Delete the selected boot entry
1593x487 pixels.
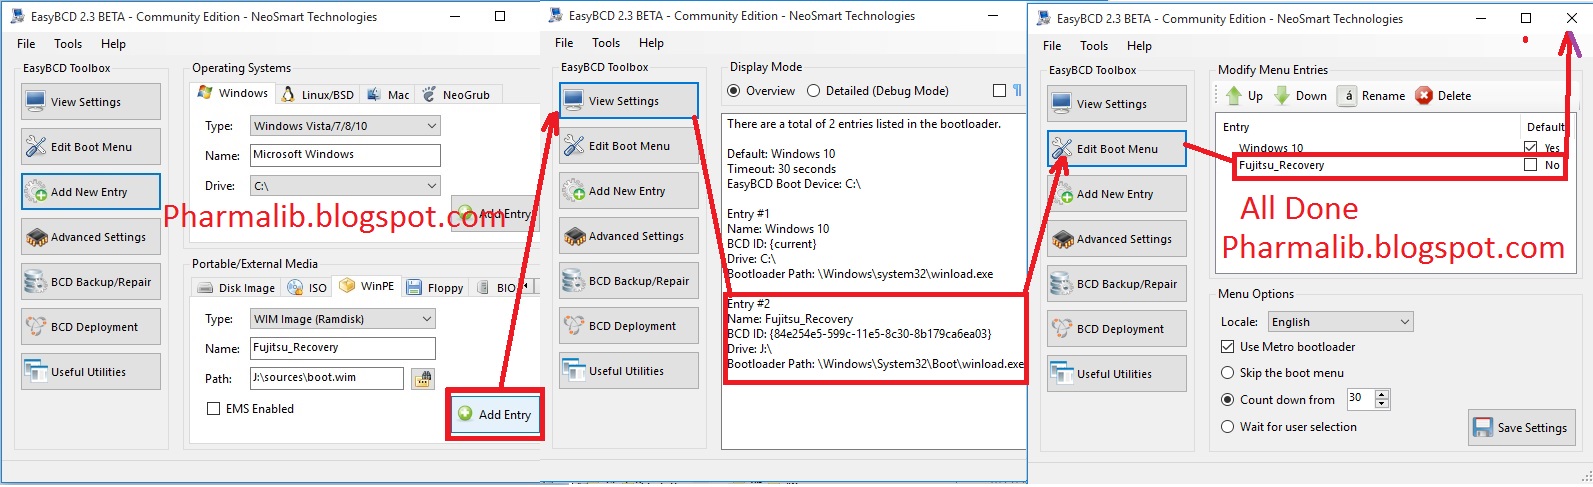(x=1443, y=96)
